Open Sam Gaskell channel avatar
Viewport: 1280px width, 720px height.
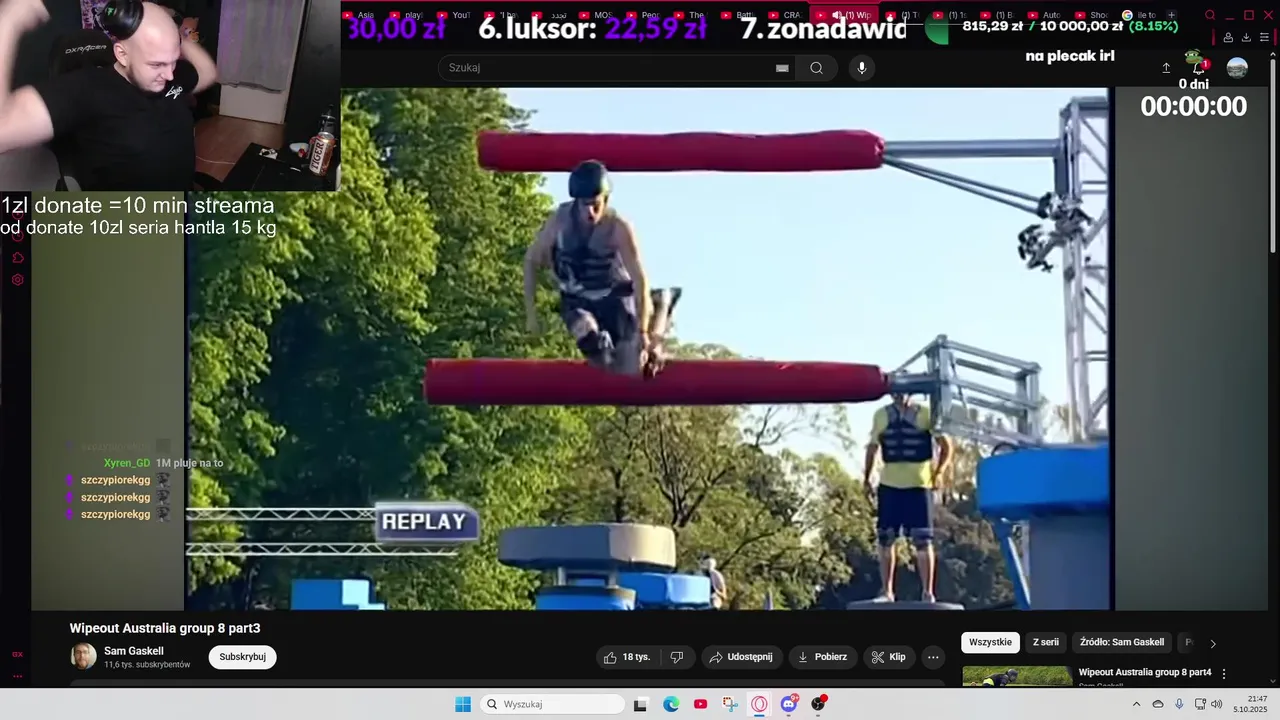[84, 657]
